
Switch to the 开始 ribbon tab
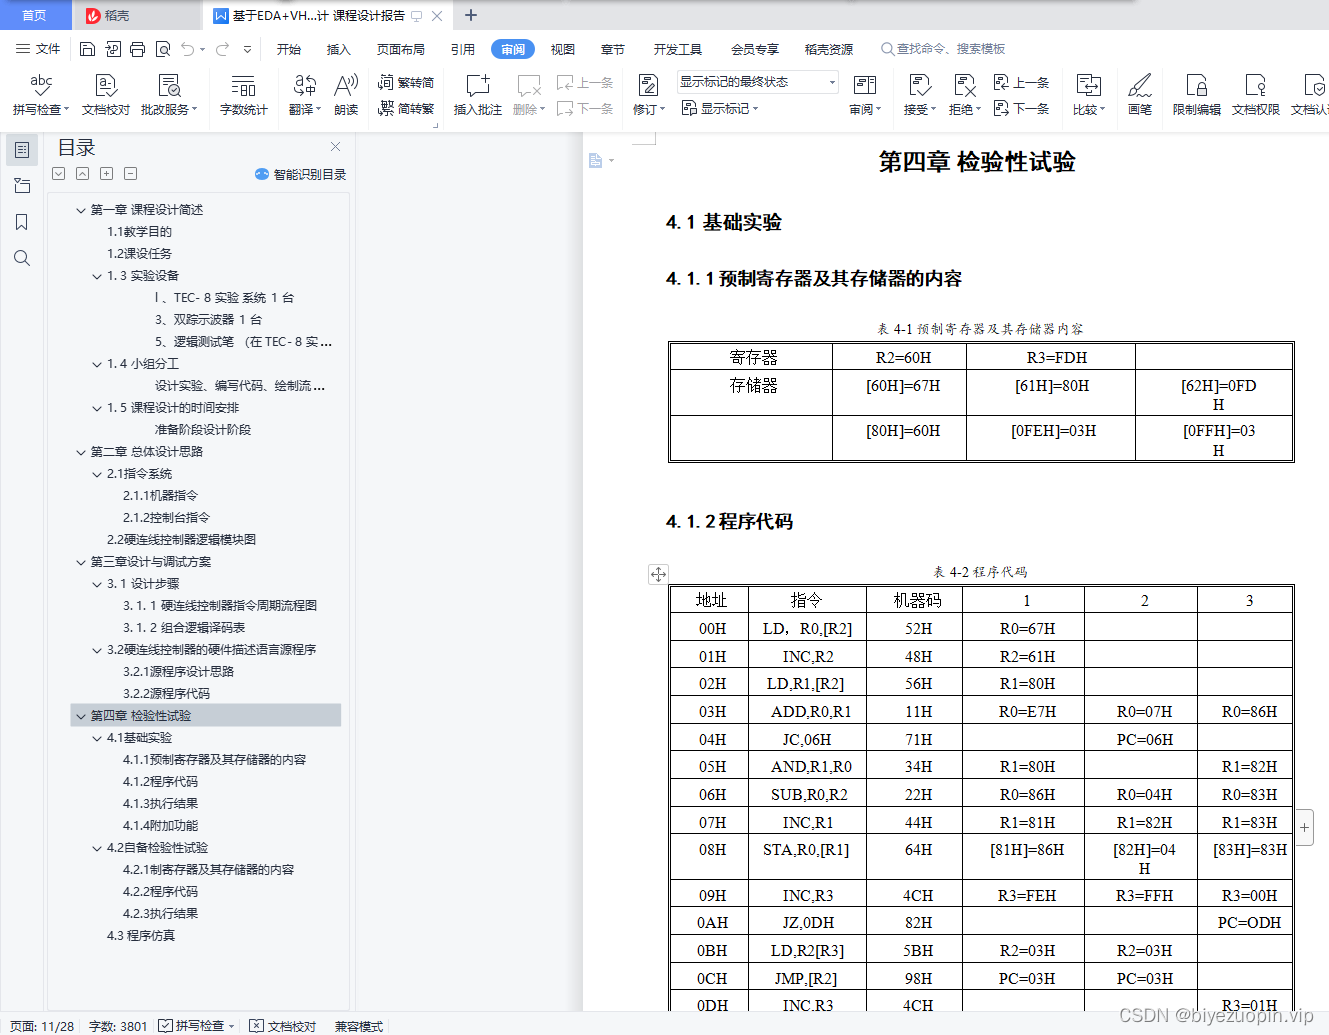pos(289,49)
